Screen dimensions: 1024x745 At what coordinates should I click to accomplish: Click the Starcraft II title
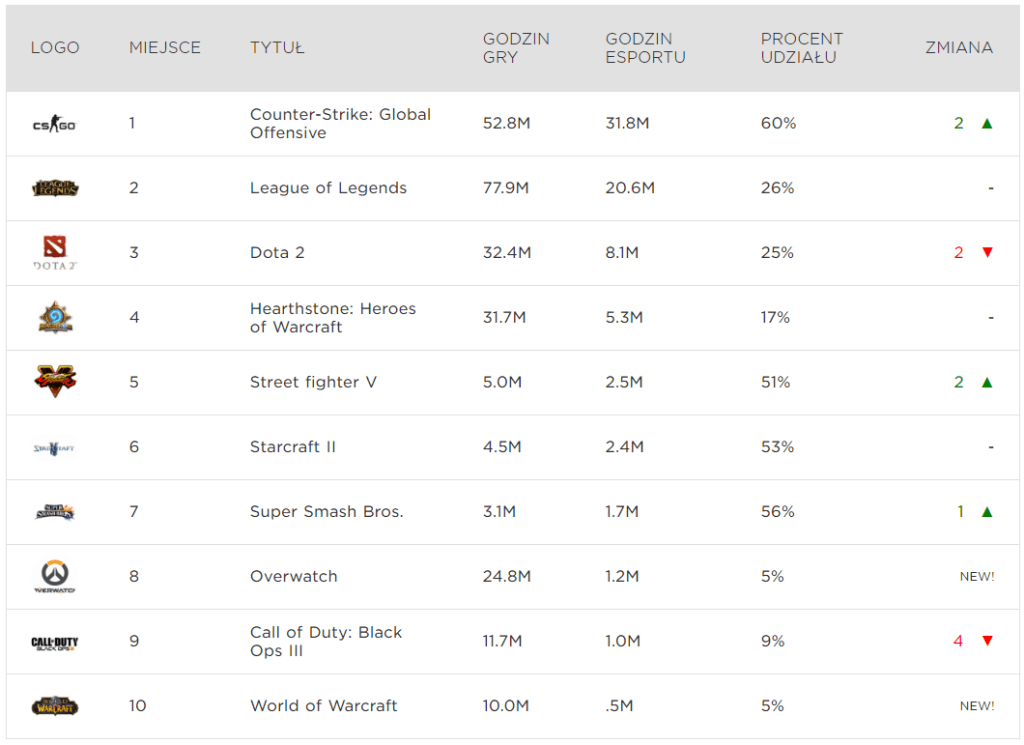(x=293, y=447)
